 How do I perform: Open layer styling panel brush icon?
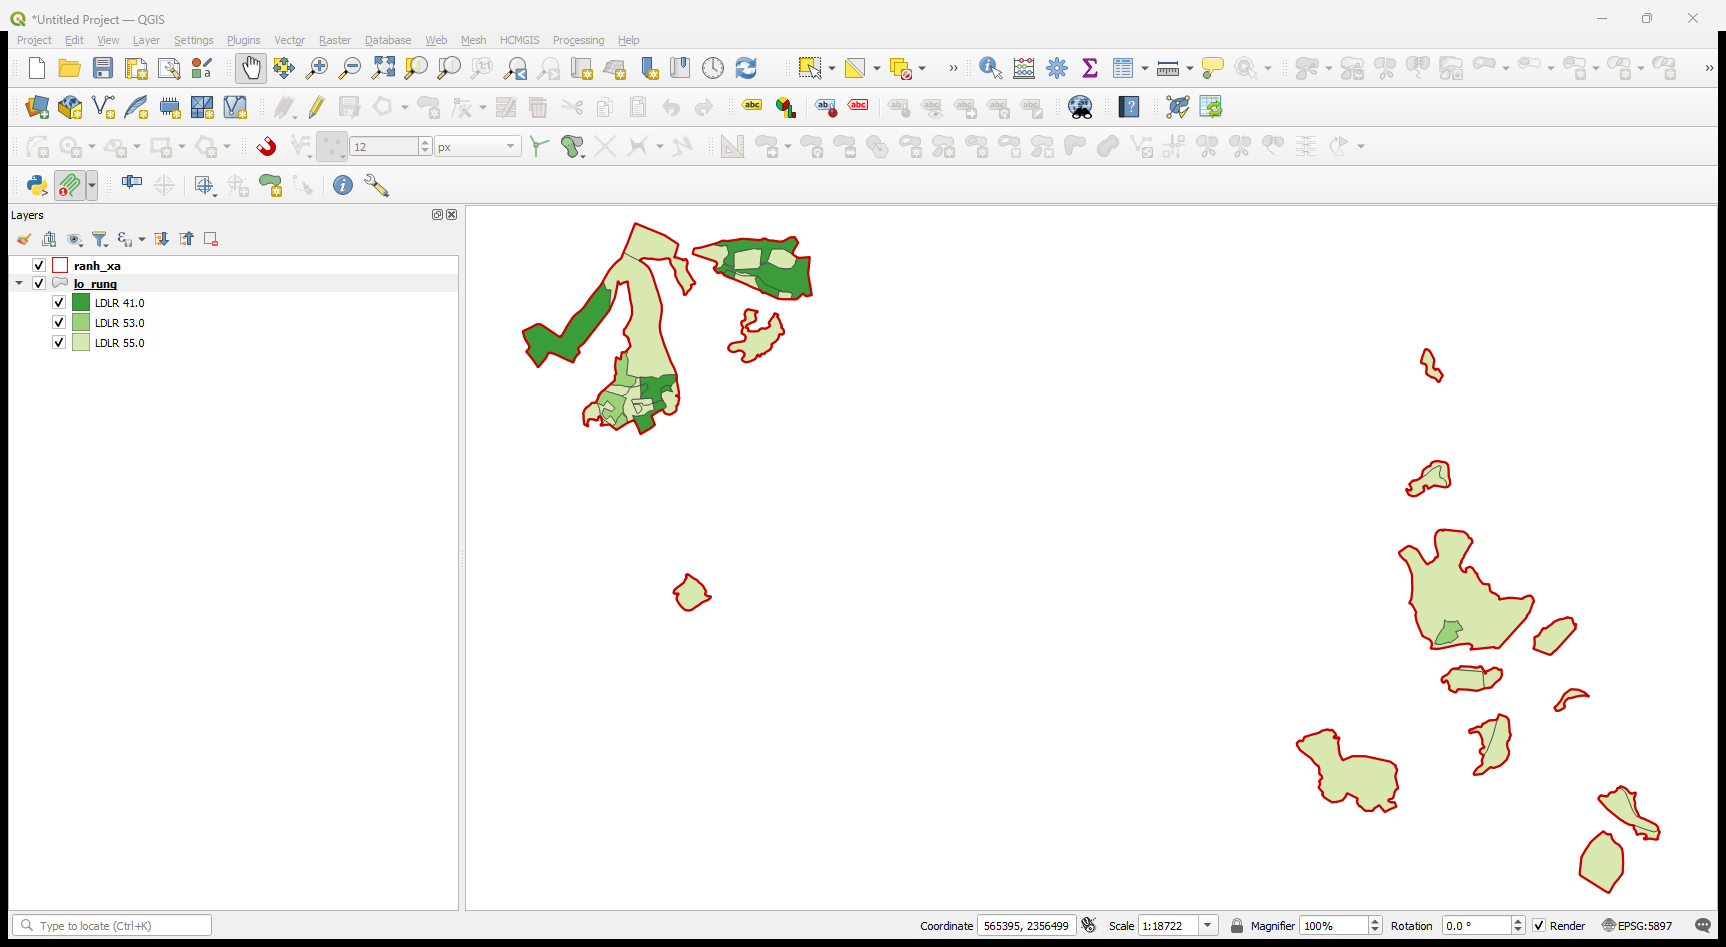pyautogui.click(x=24, y=239)
